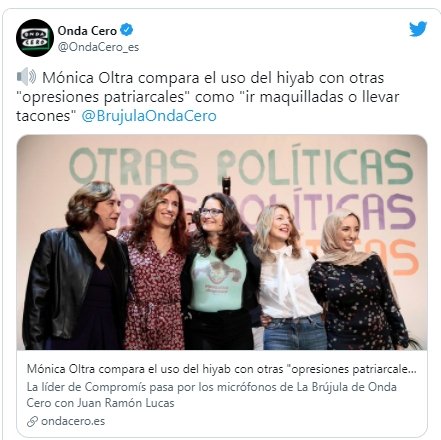Screen dimensions: 441x440
Task: Open the article headline about Mónica Oltra
Action: 222,369
